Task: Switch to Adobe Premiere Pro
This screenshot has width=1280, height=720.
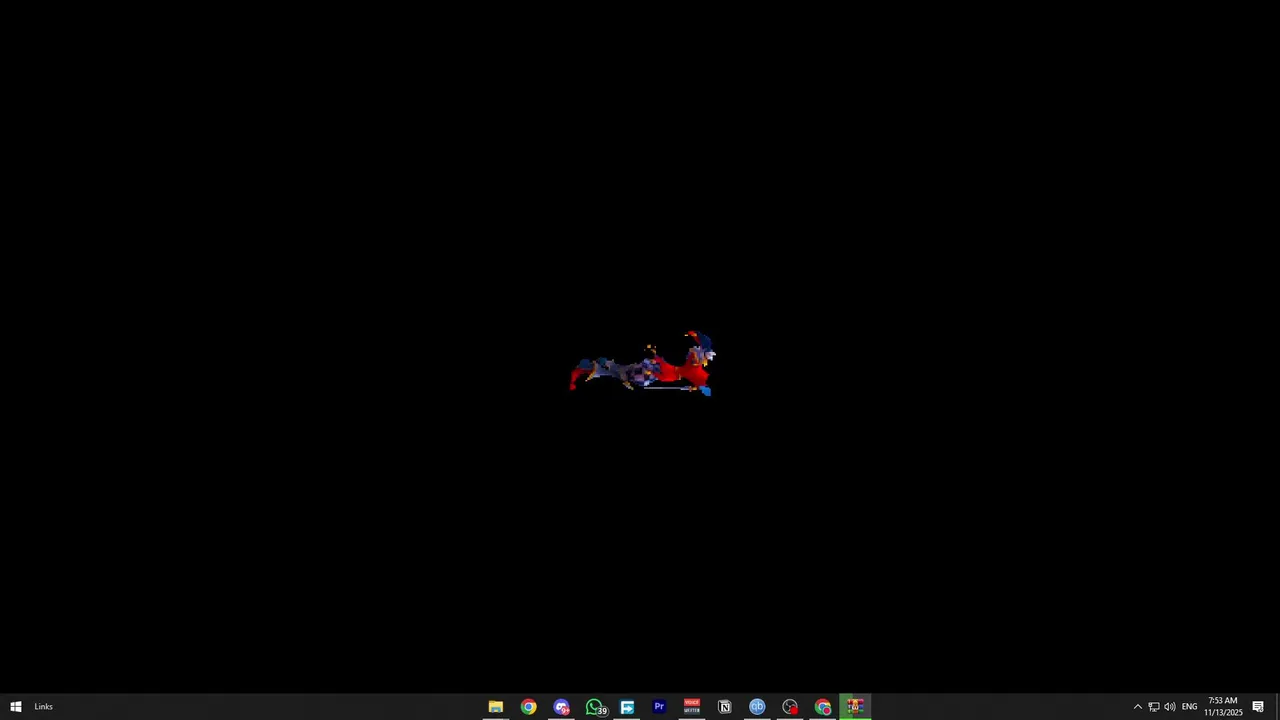Action: point(659,707)
